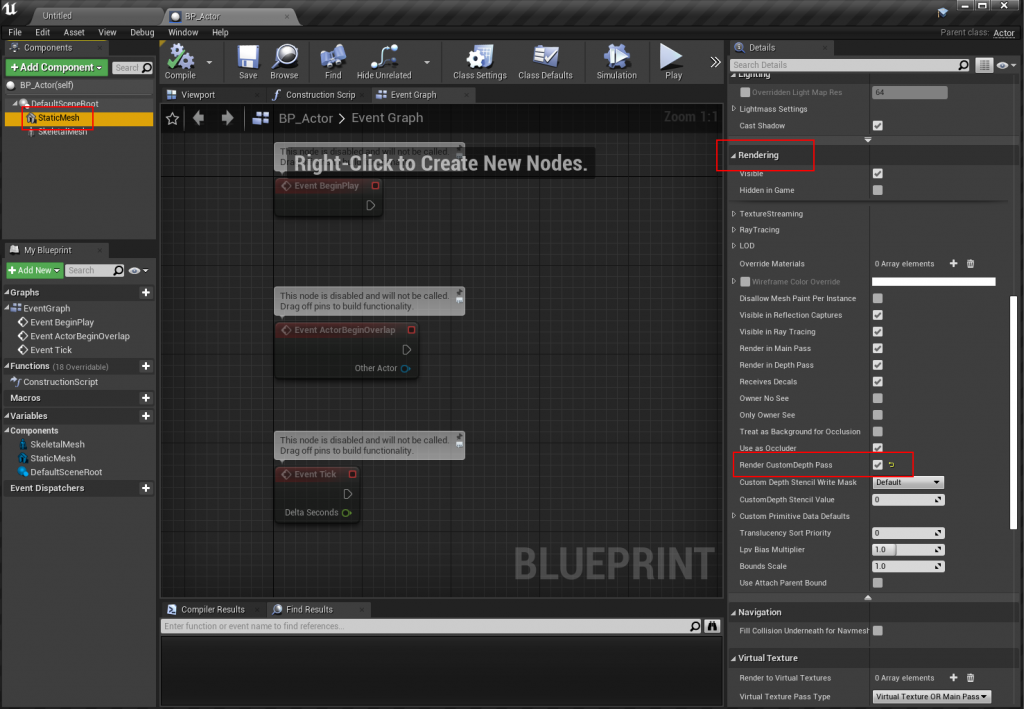
Task: Click graph overview grid icon
Action: 261,118
